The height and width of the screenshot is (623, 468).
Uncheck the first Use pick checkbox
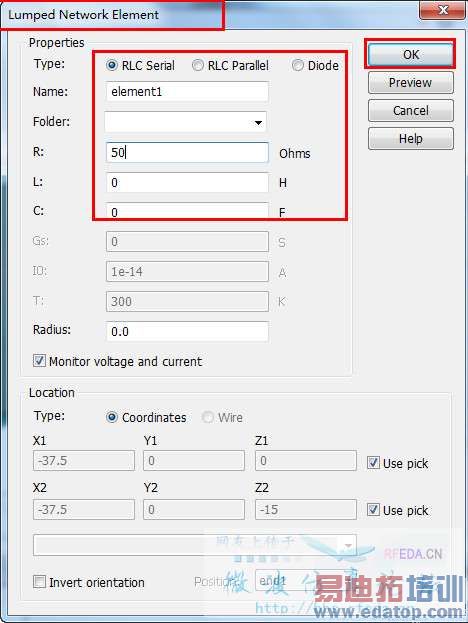tap(373, 463)
